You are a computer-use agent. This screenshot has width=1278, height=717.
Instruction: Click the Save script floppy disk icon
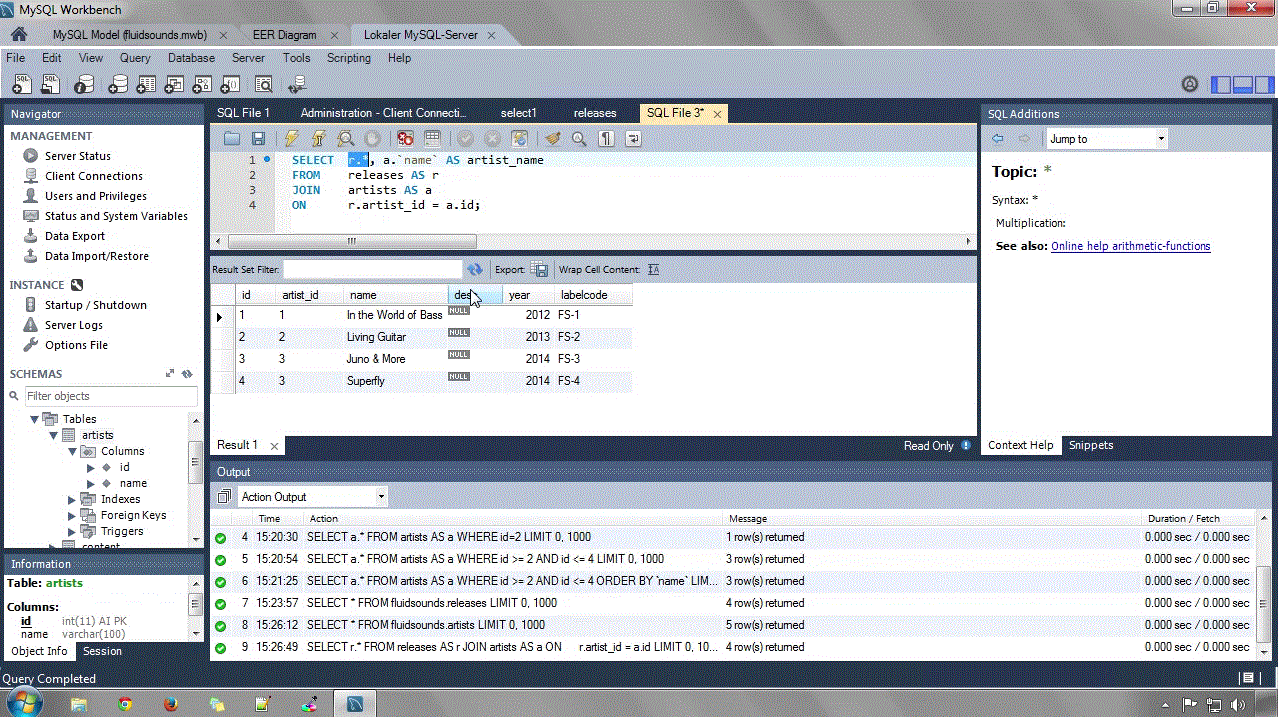coord(258,139)
